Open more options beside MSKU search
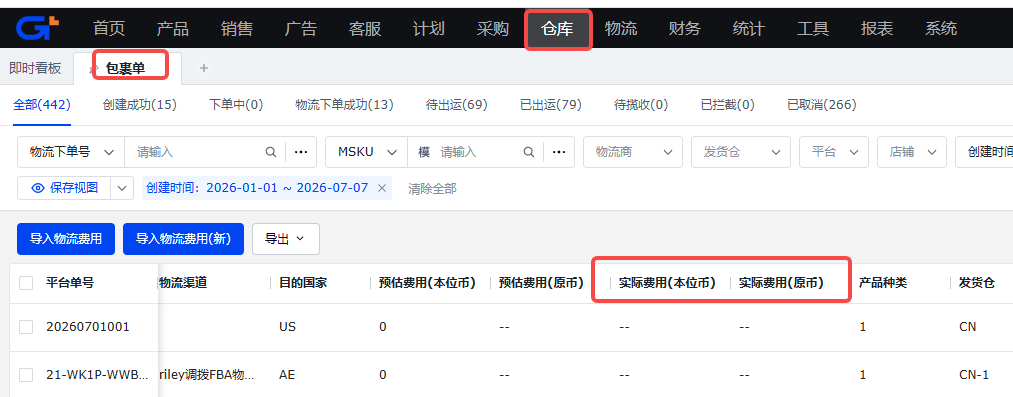The width and height of the screenshot is (1013, 397). (559, 152)
